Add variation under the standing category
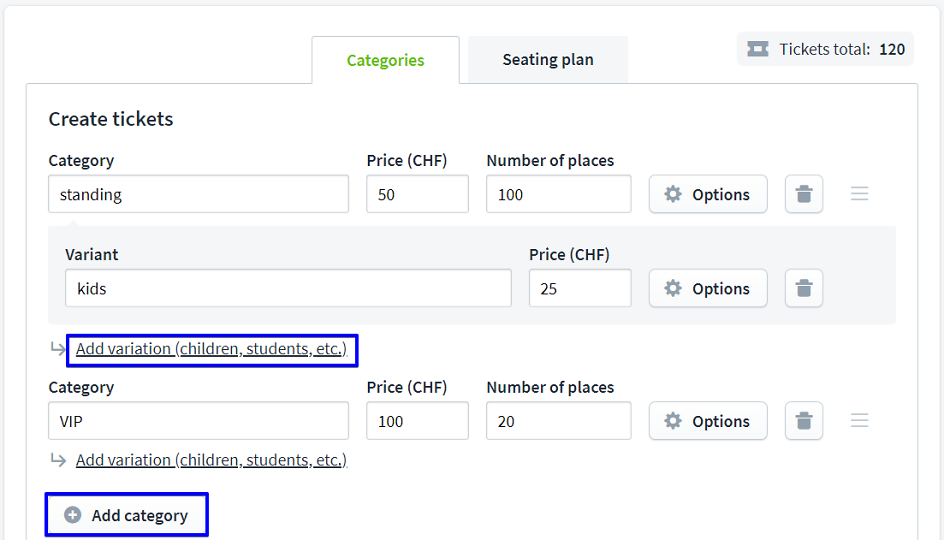This screenshot has width=944, height=540. pyautogui.click(x=211, y=350)
